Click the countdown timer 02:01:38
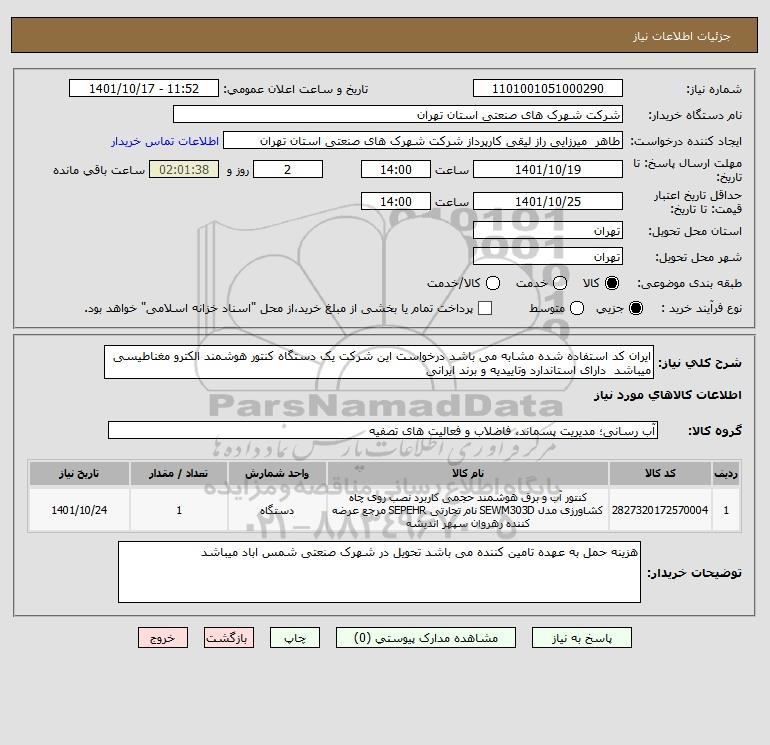Viewport: 770px width, 745px height. pos(184,169)
